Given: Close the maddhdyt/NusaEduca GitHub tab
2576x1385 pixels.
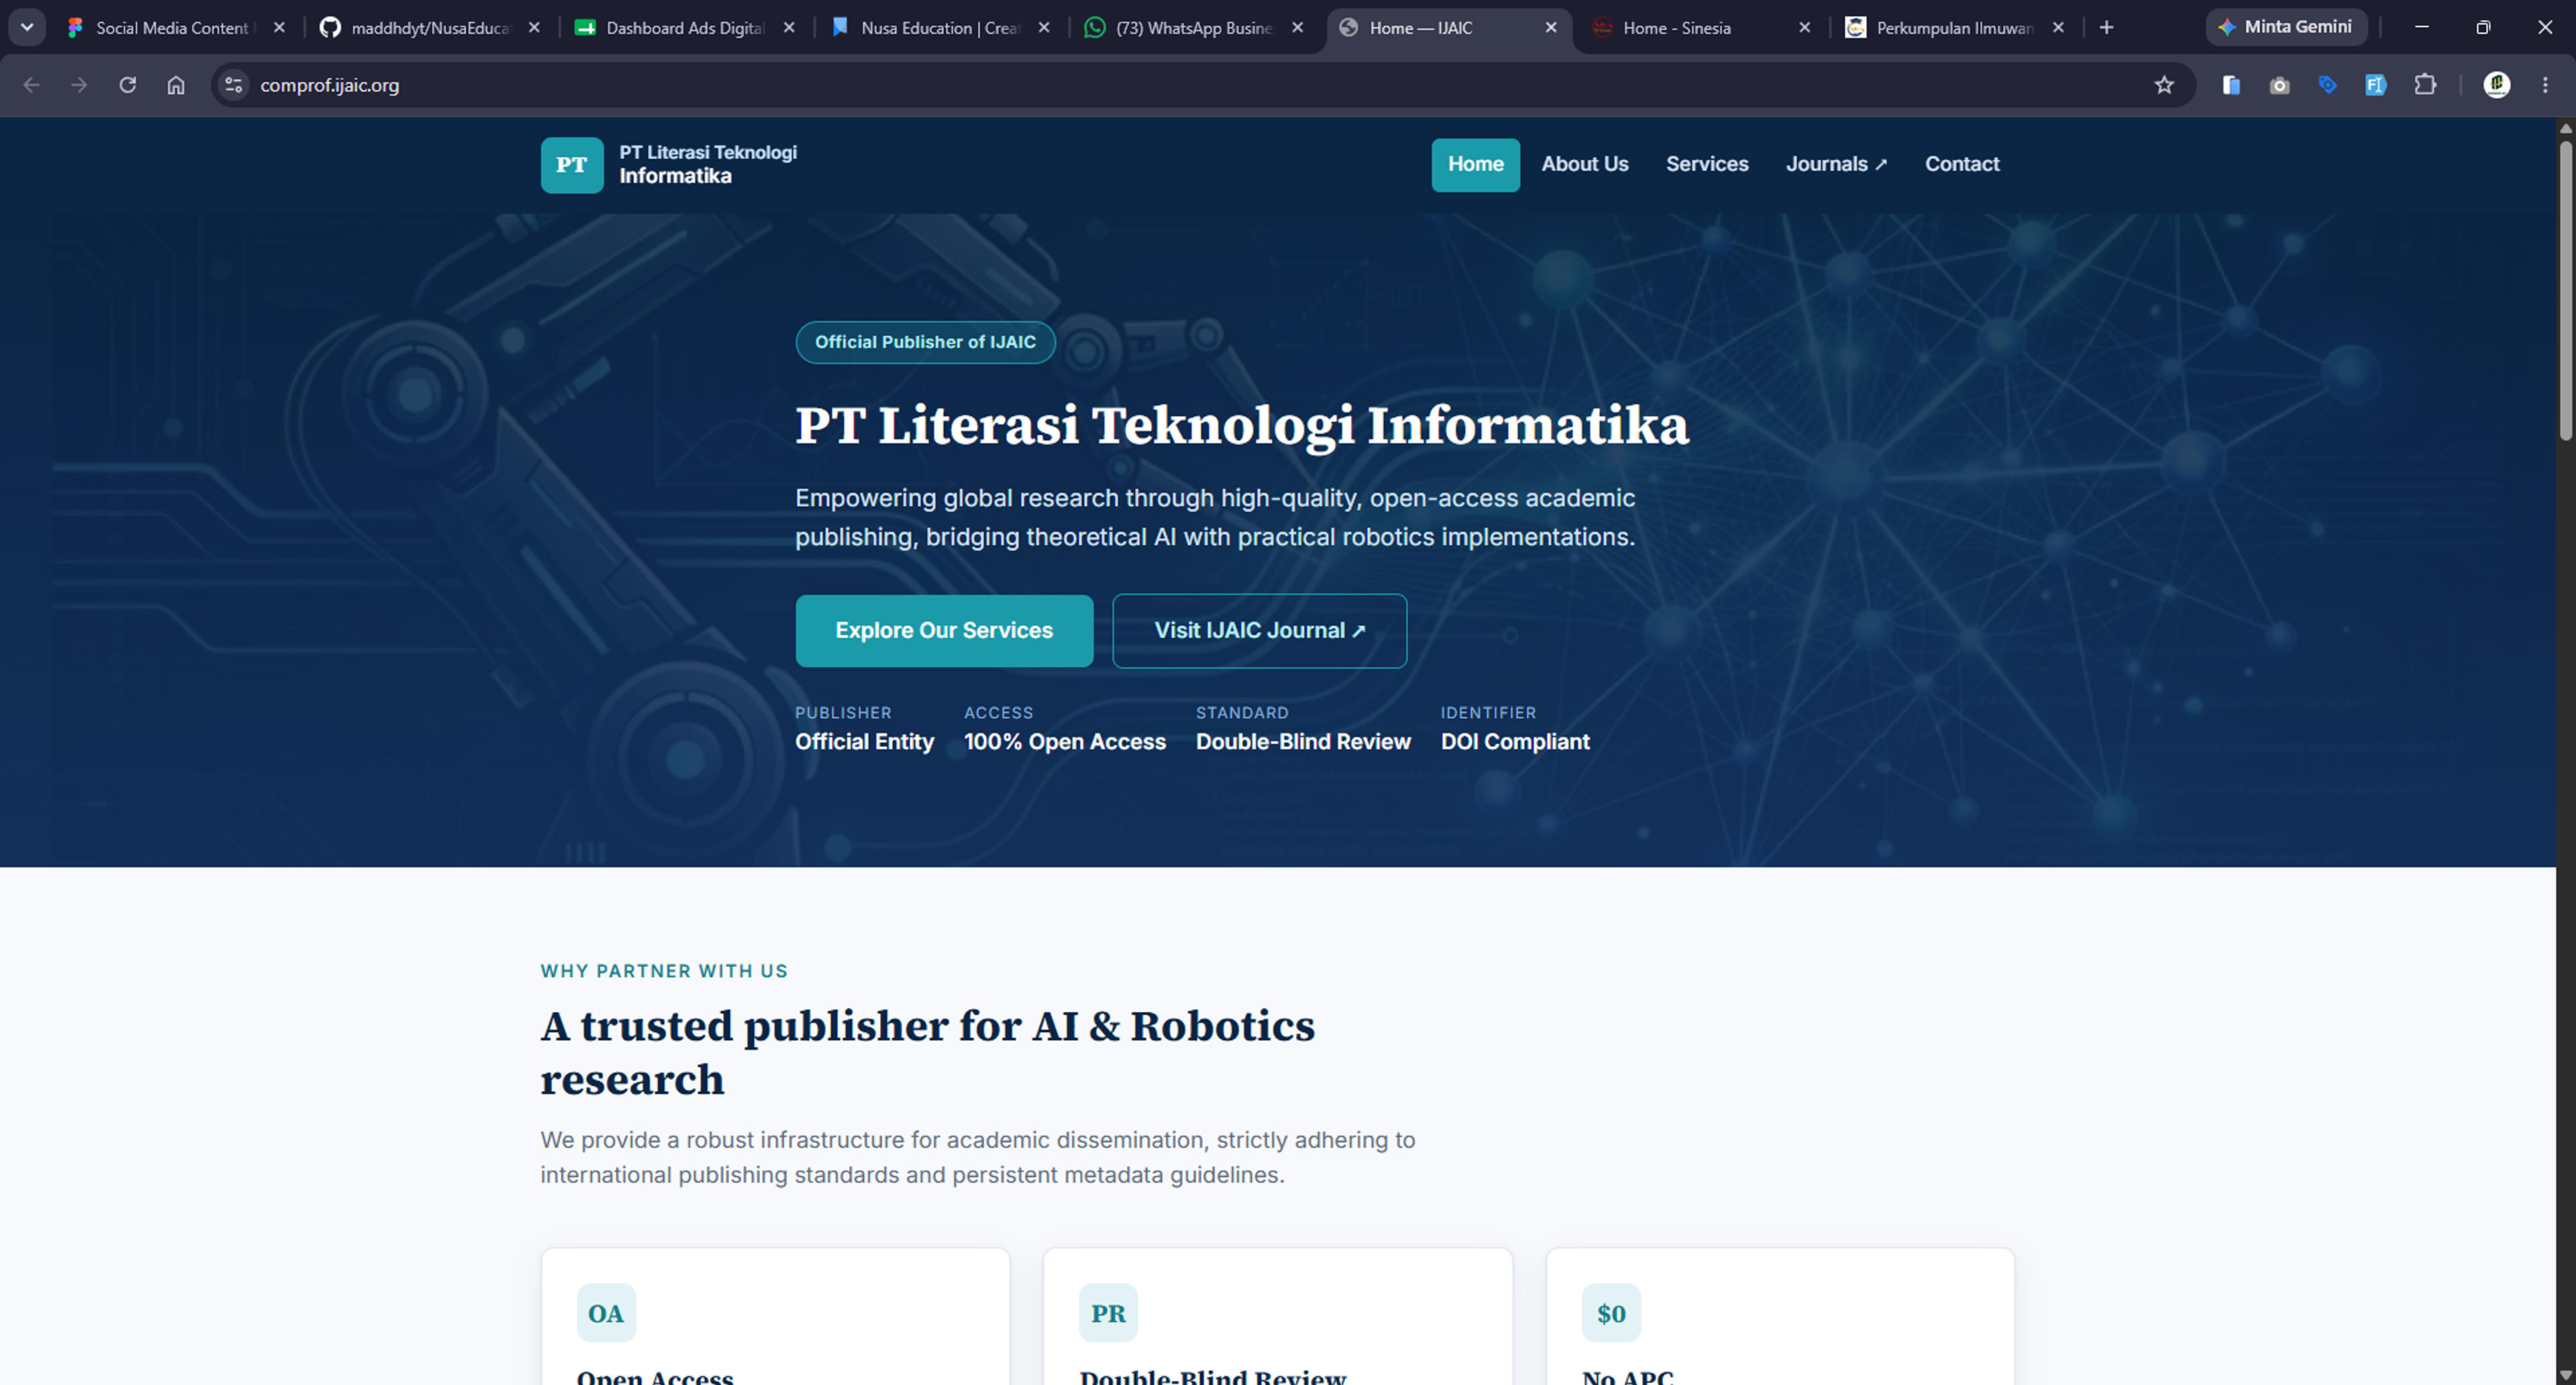Looking at the screenshot, I should [x=534, y=28].
